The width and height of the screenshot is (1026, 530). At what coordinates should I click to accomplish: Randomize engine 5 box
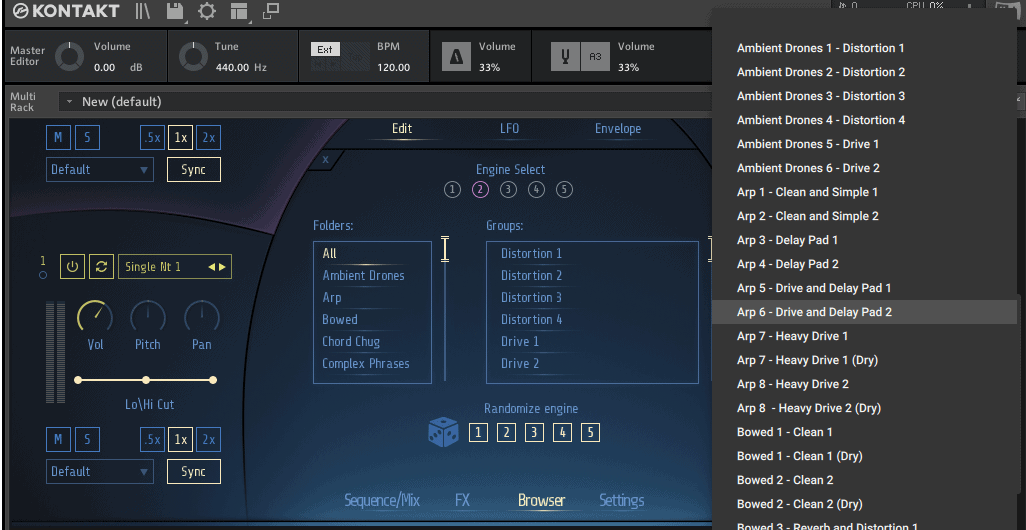590,433
